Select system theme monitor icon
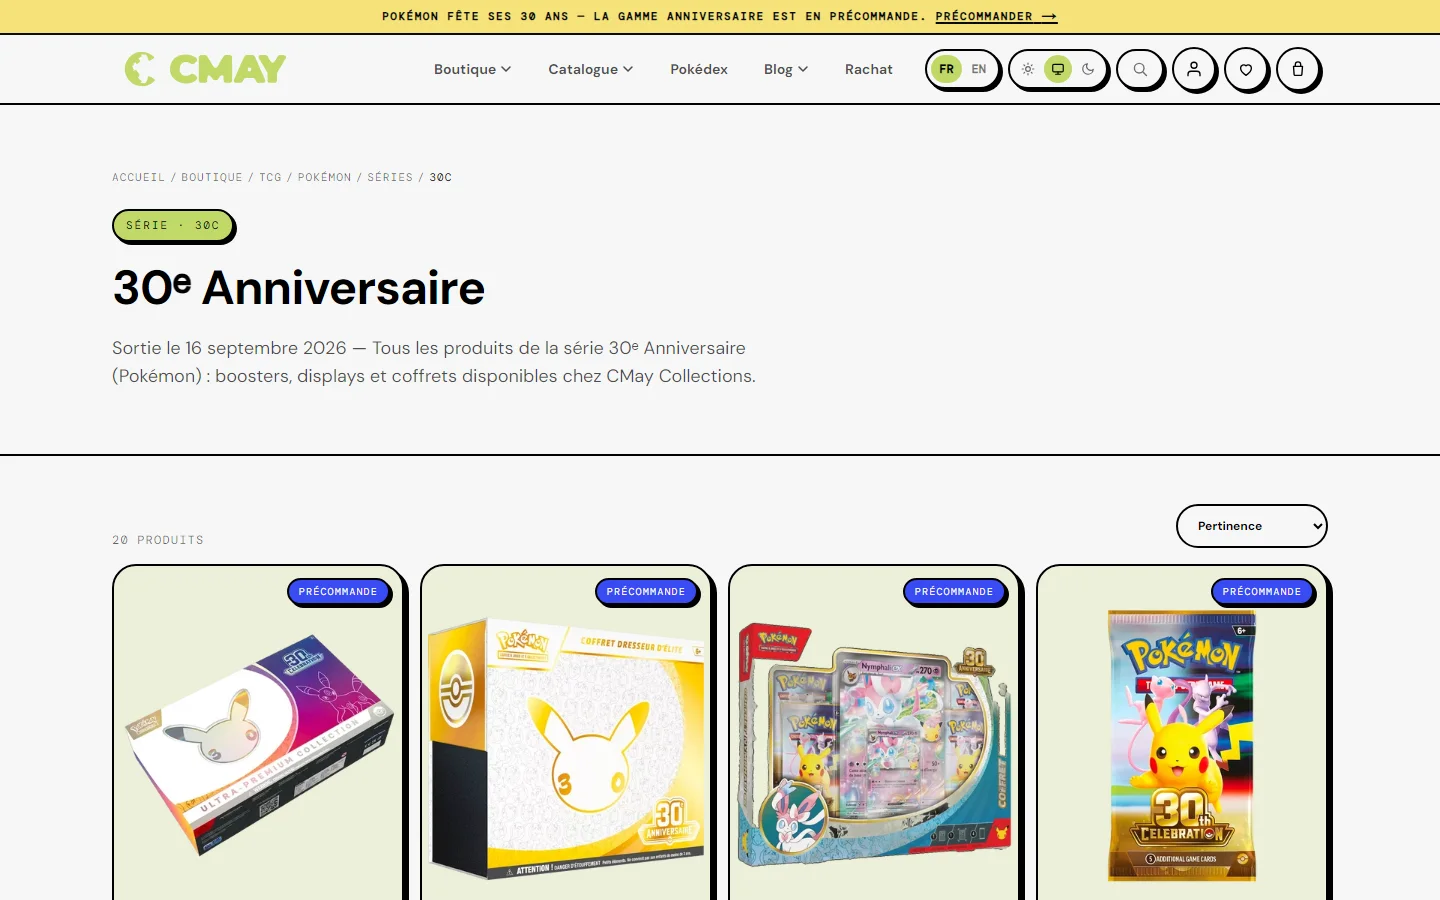This screenshot has width=1440, height=900. point(1058,69)
